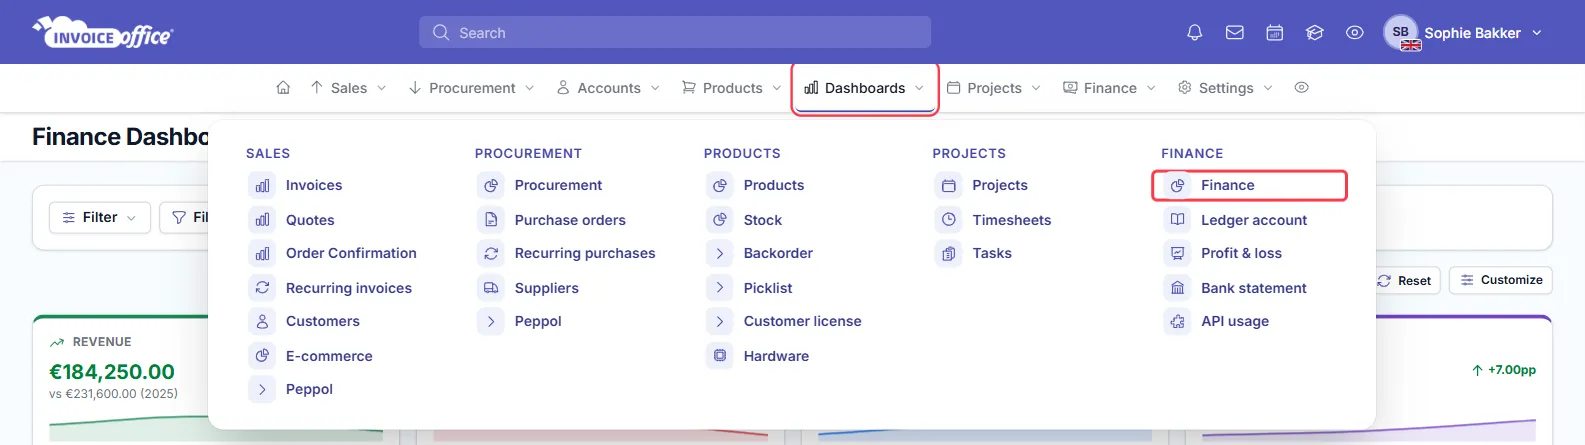Go to home via house icon

[283, 88]
